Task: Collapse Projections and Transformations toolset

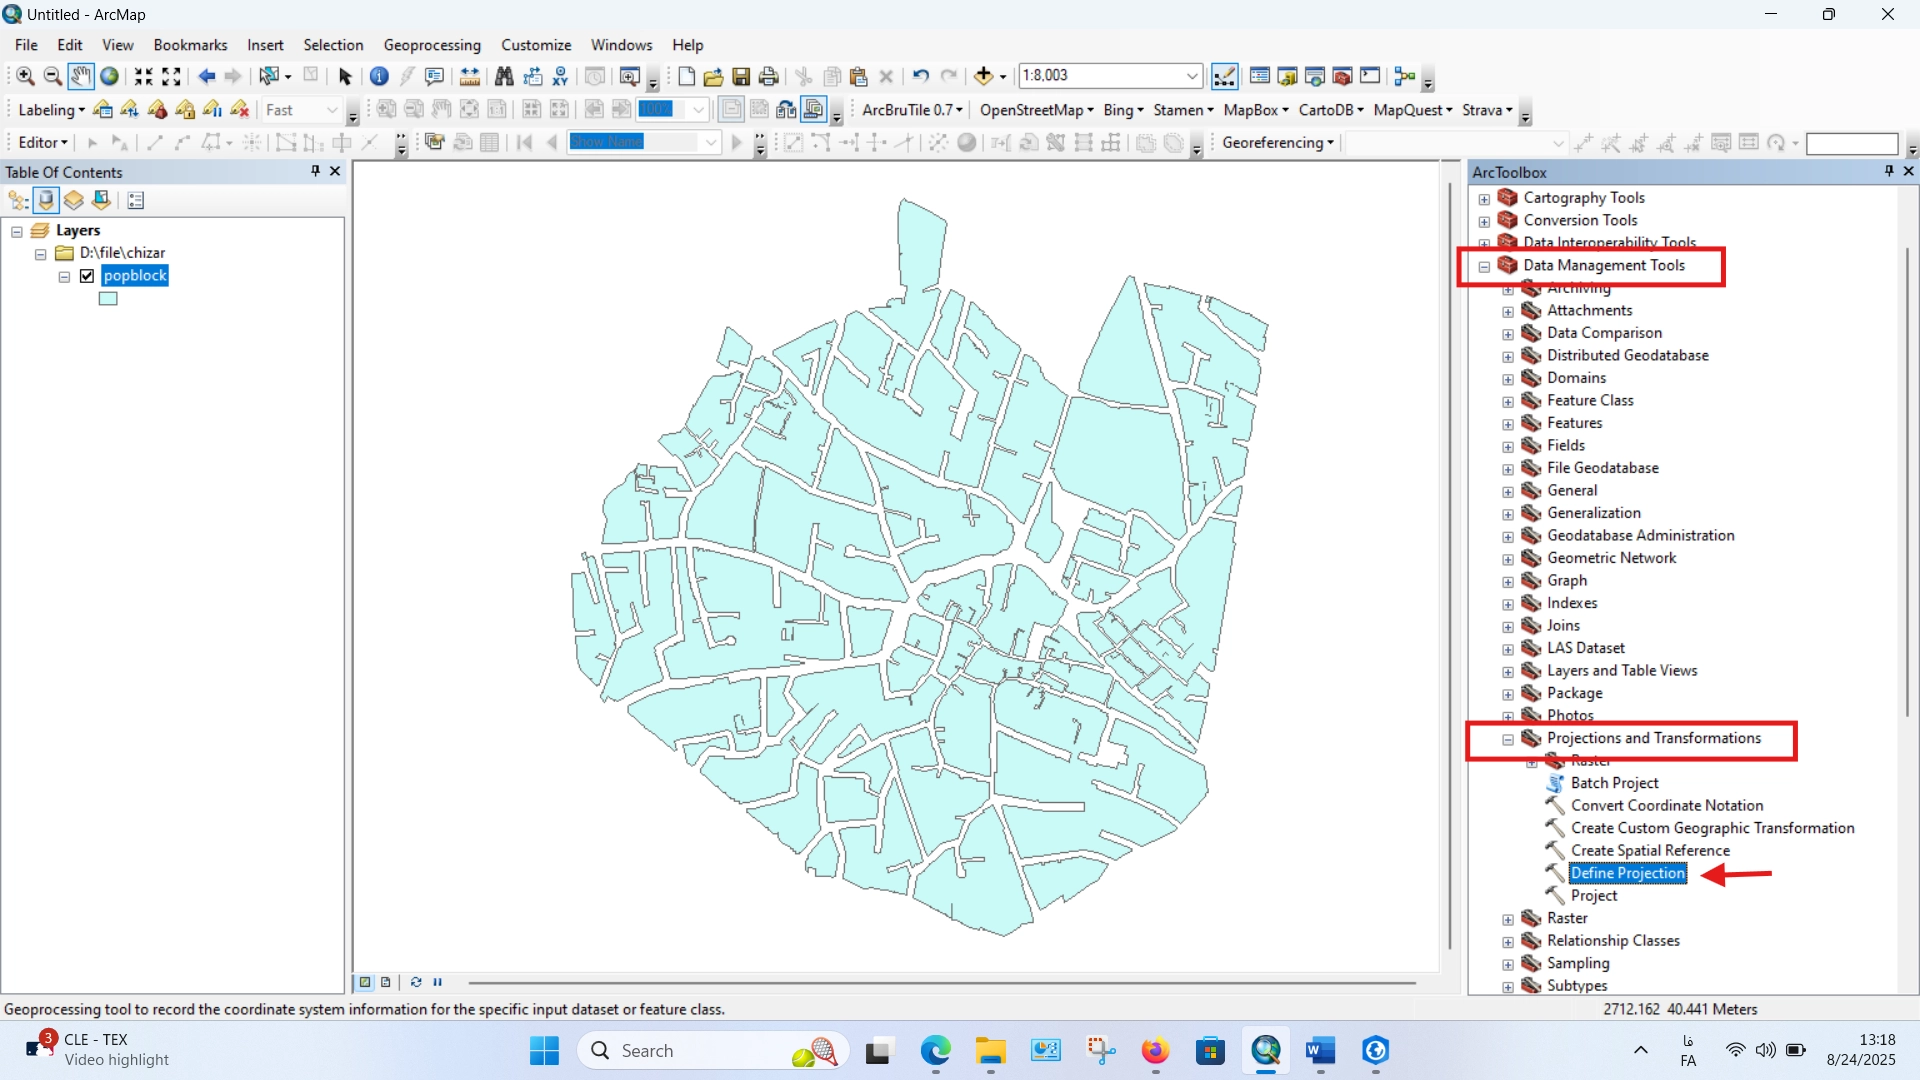Action: coord(1508,740)
